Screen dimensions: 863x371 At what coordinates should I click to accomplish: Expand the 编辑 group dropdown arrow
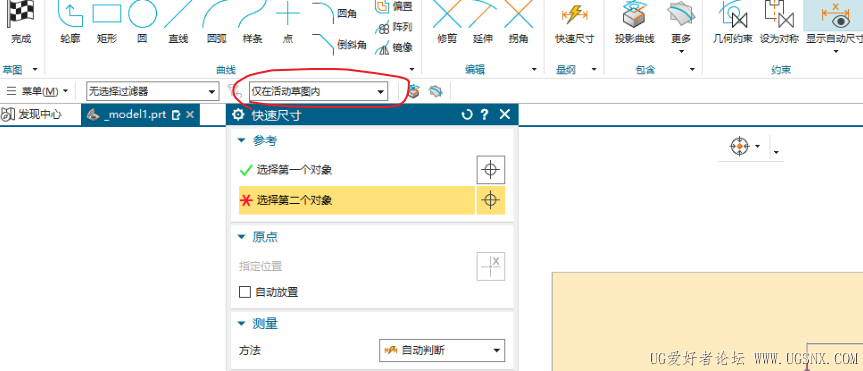point(534,69)
